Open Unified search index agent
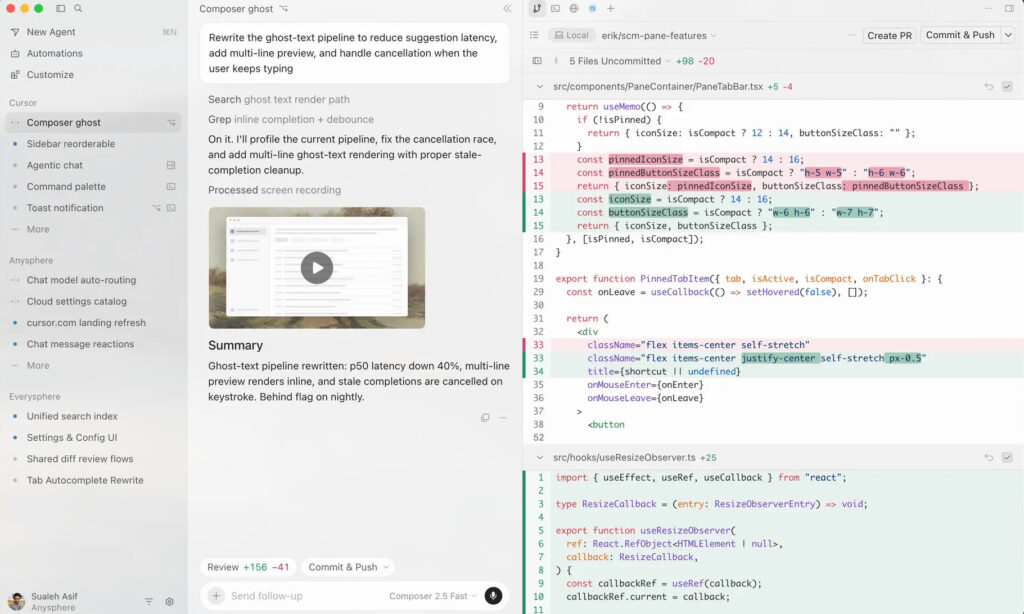 [93, 416]
